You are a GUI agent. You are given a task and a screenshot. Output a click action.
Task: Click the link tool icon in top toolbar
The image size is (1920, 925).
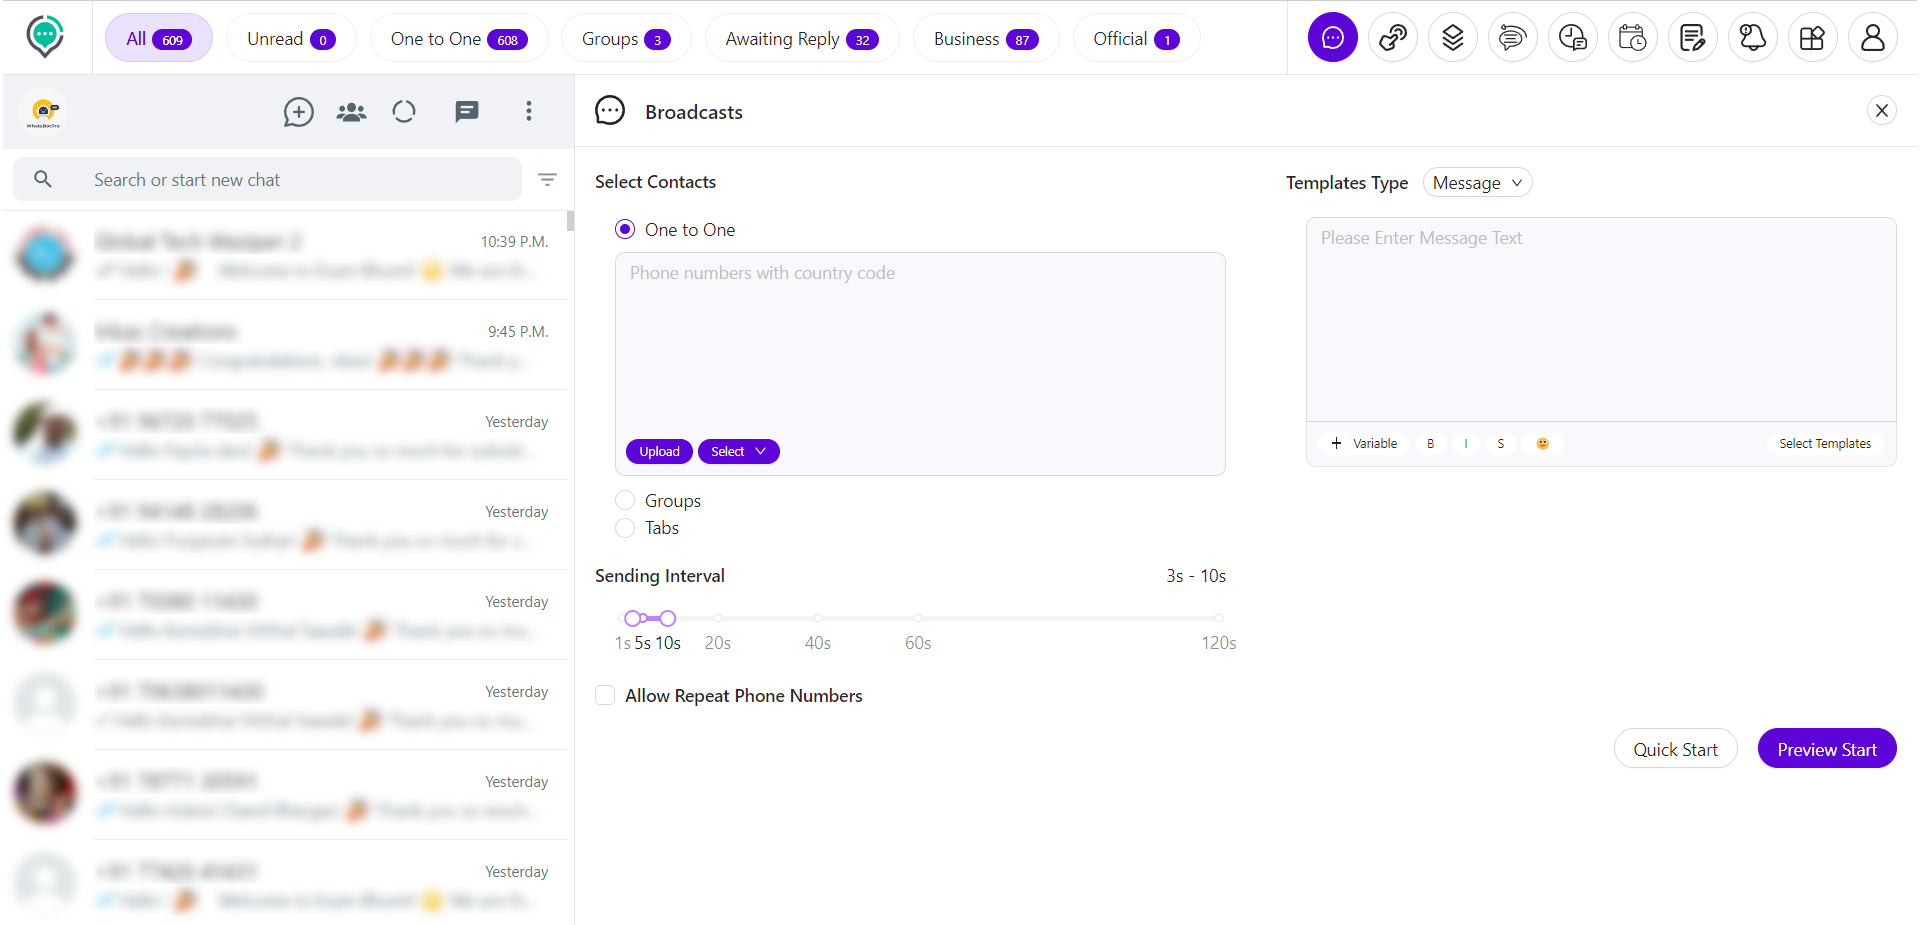(1392, 38)
